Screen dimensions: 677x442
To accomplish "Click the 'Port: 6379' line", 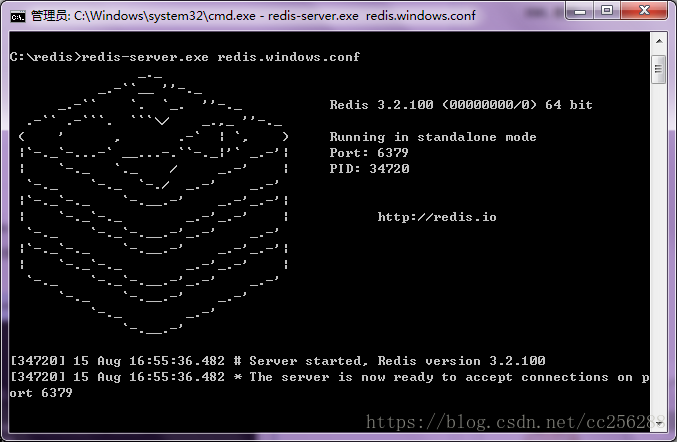I will click(369, 153).
